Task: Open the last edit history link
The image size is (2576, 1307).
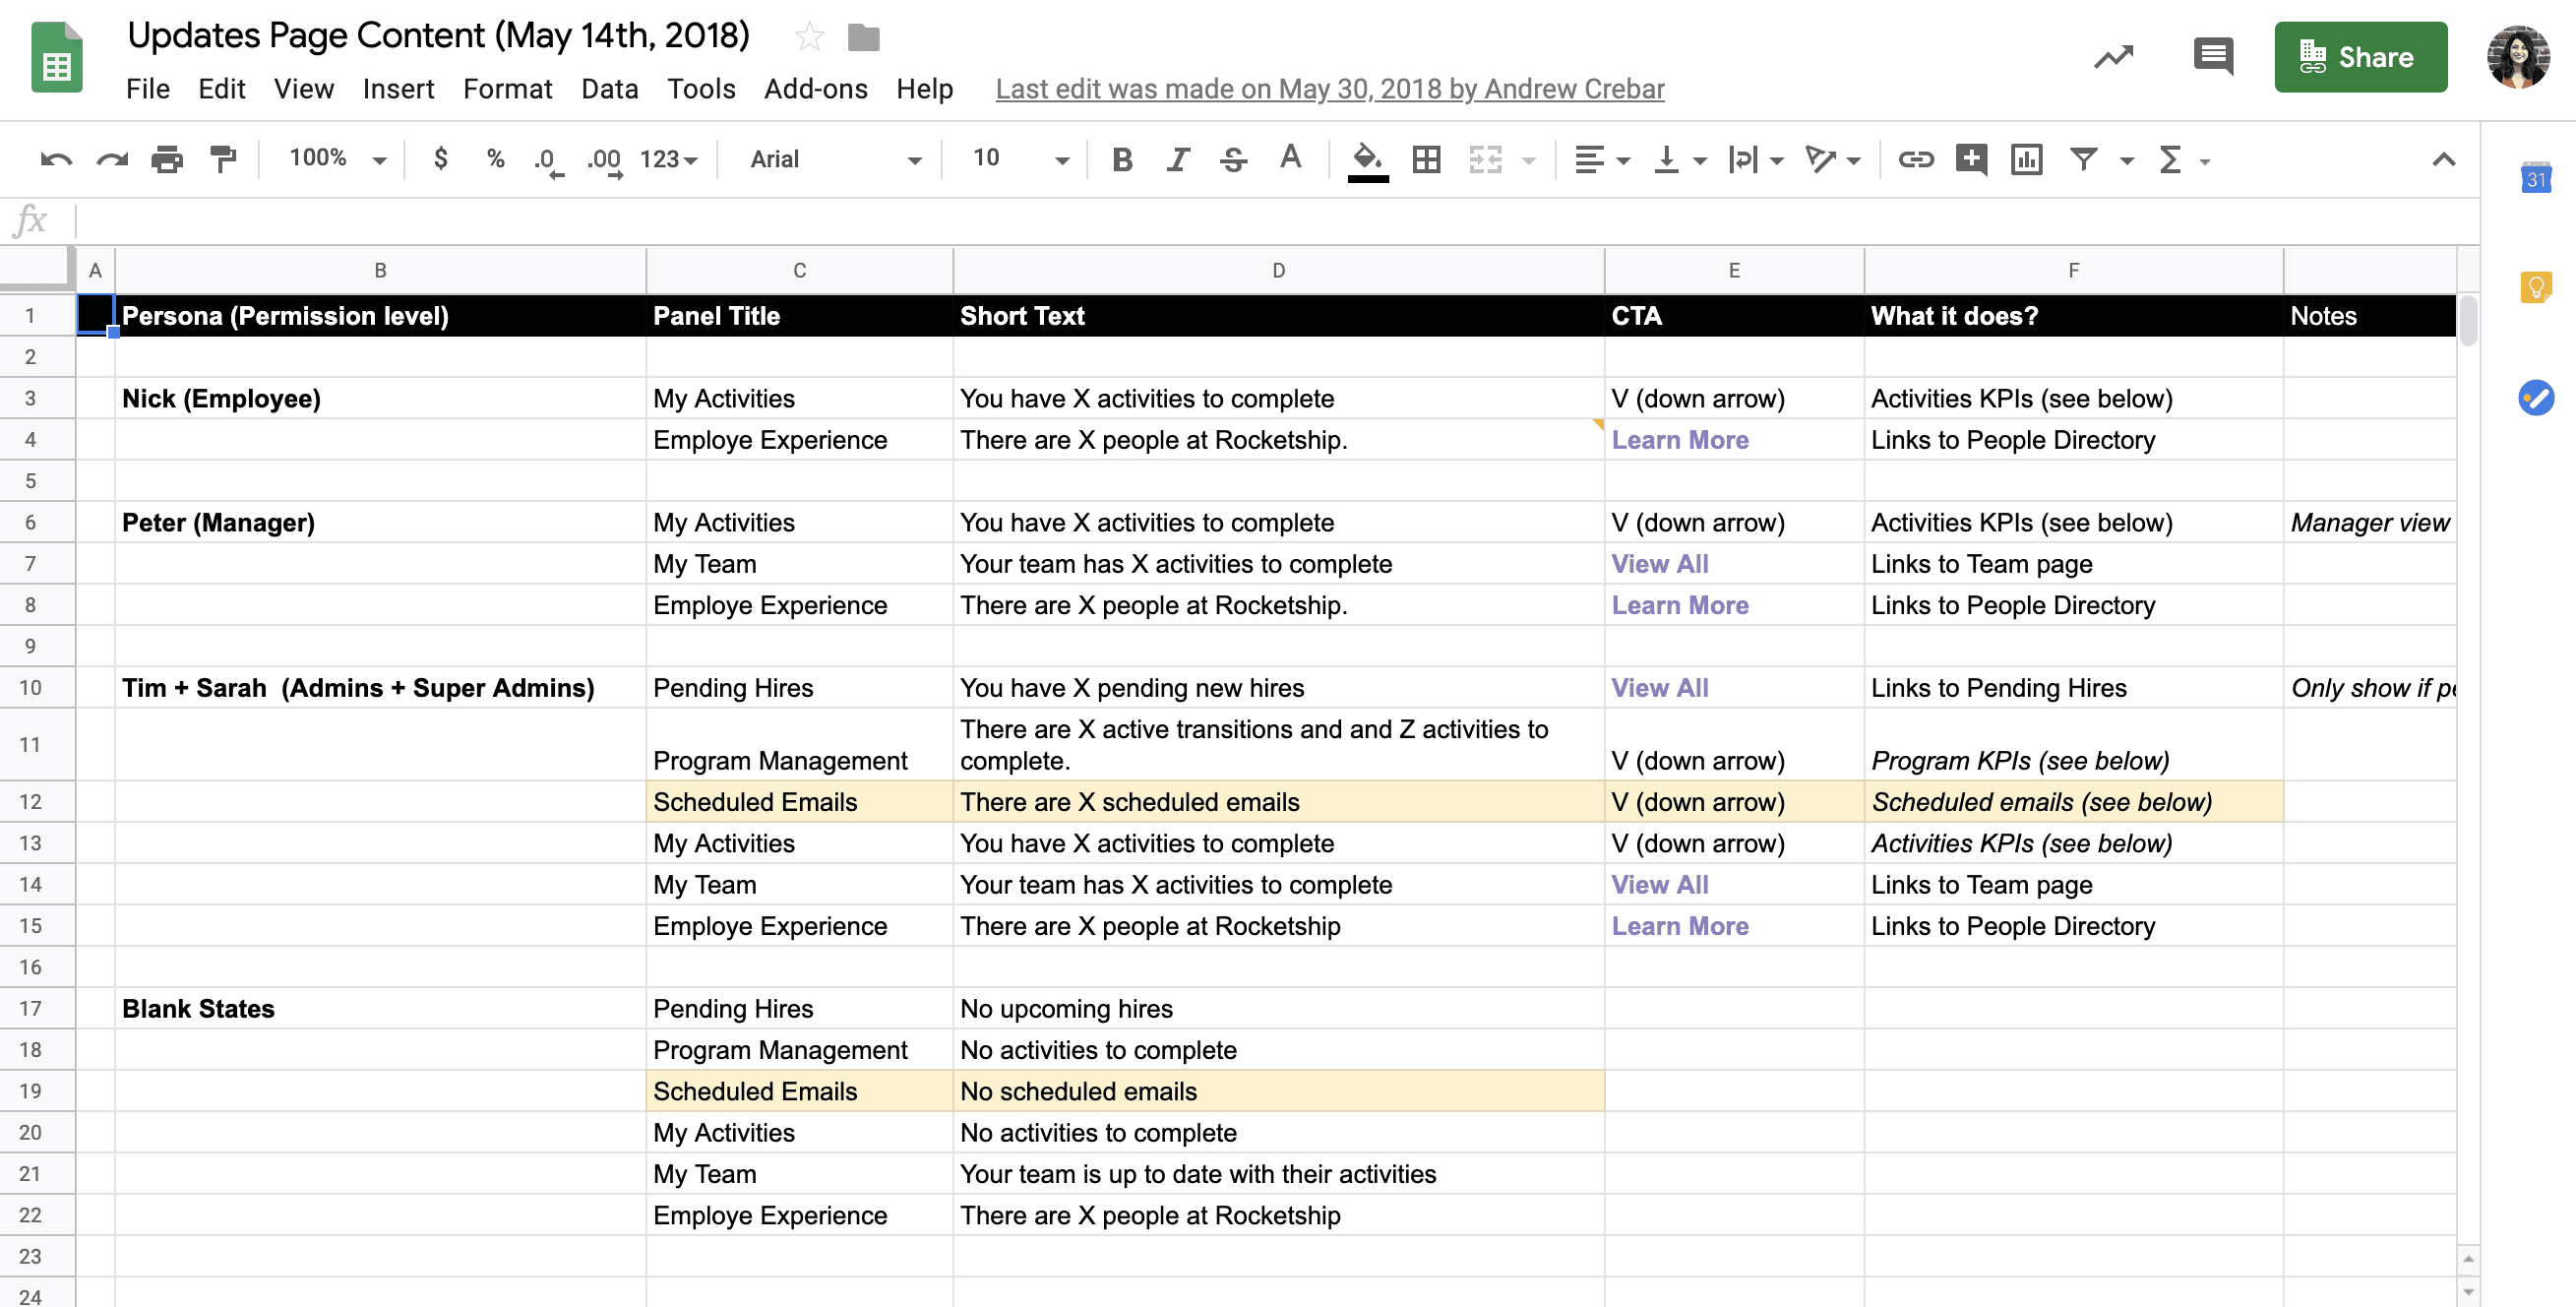Action: 1329,89
